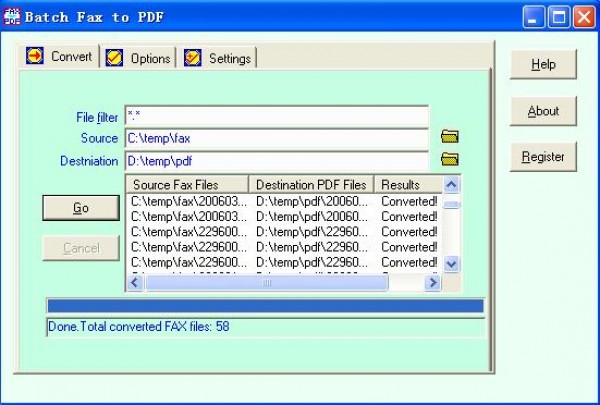
Task: Click vertical scrollbar thumb of list
Action: [451, 204]
